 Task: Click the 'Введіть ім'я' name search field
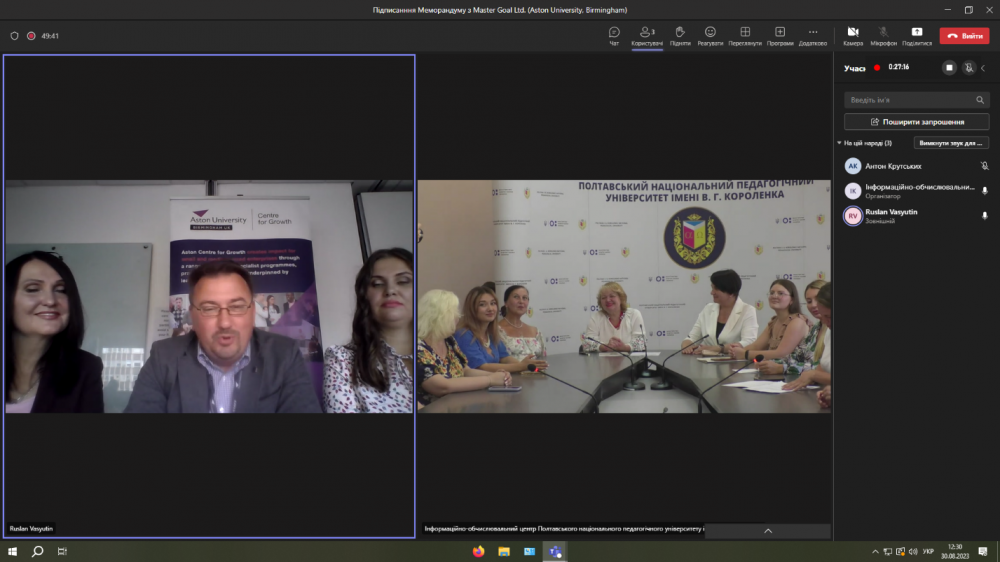[908, 100]
